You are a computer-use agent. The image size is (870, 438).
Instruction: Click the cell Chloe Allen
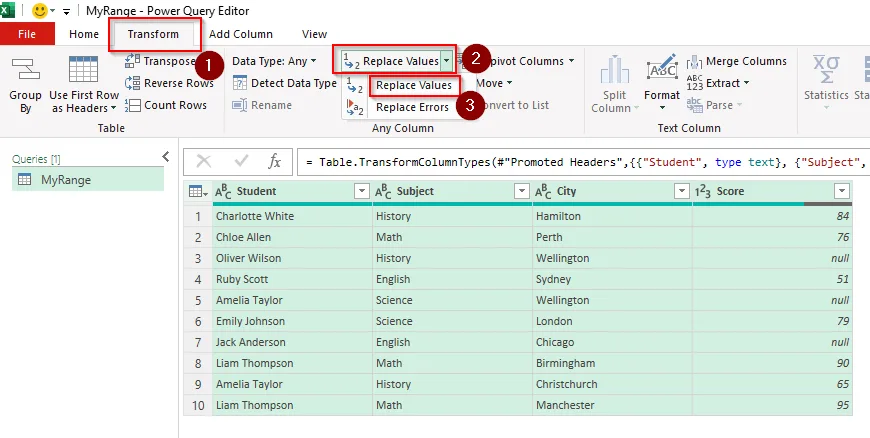(292, 237)
